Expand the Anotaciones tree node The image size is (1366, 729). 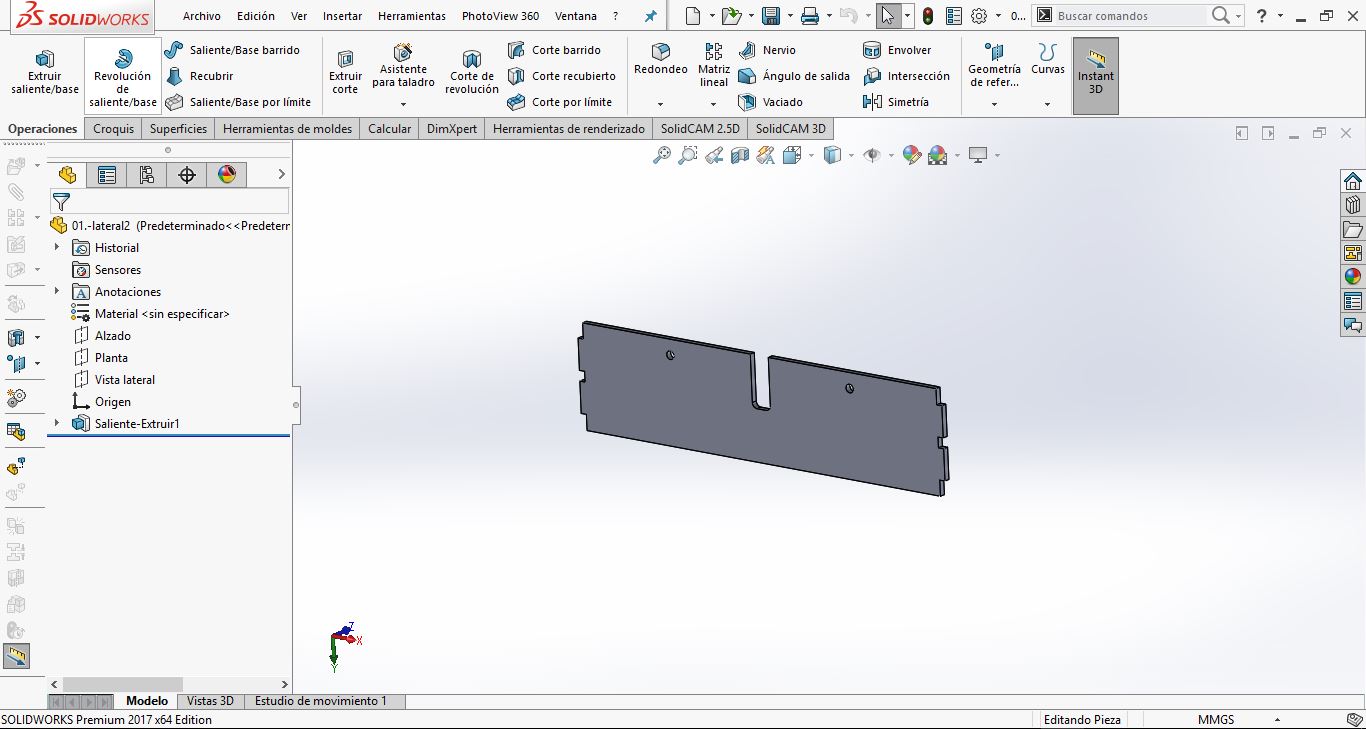[x=57, y=292]
